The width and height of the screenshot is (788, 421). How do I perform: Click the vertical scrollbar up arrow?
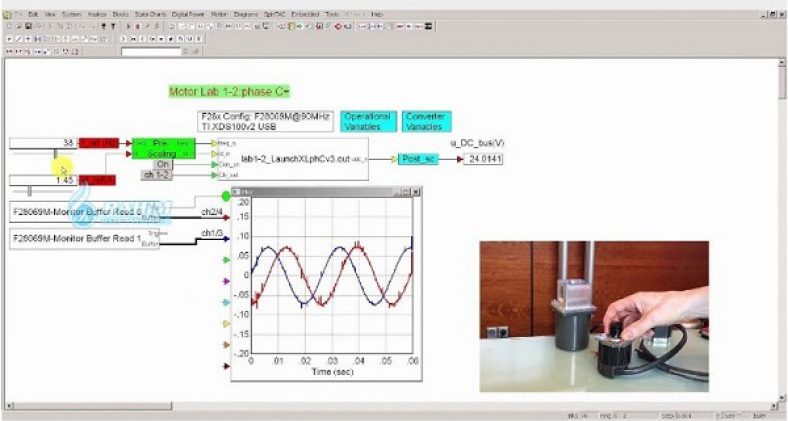[x=782, y=63]
